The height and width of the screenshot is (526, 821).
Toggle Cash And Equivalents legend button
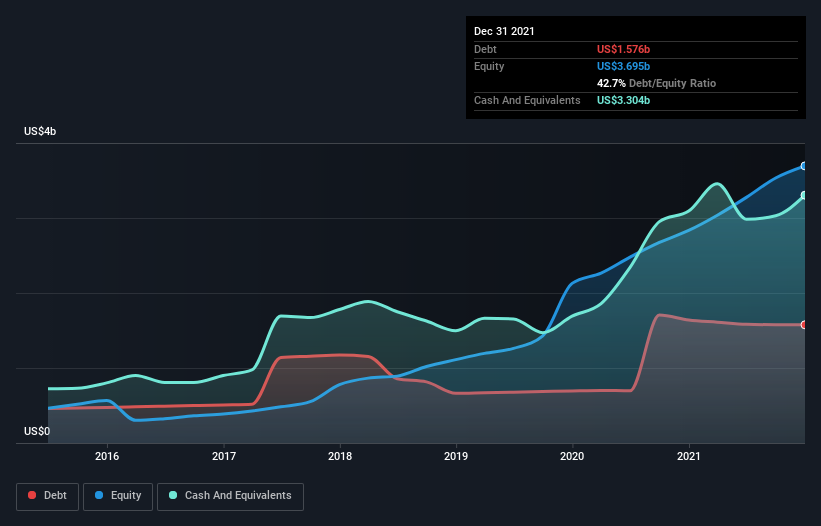click(230, 496)
